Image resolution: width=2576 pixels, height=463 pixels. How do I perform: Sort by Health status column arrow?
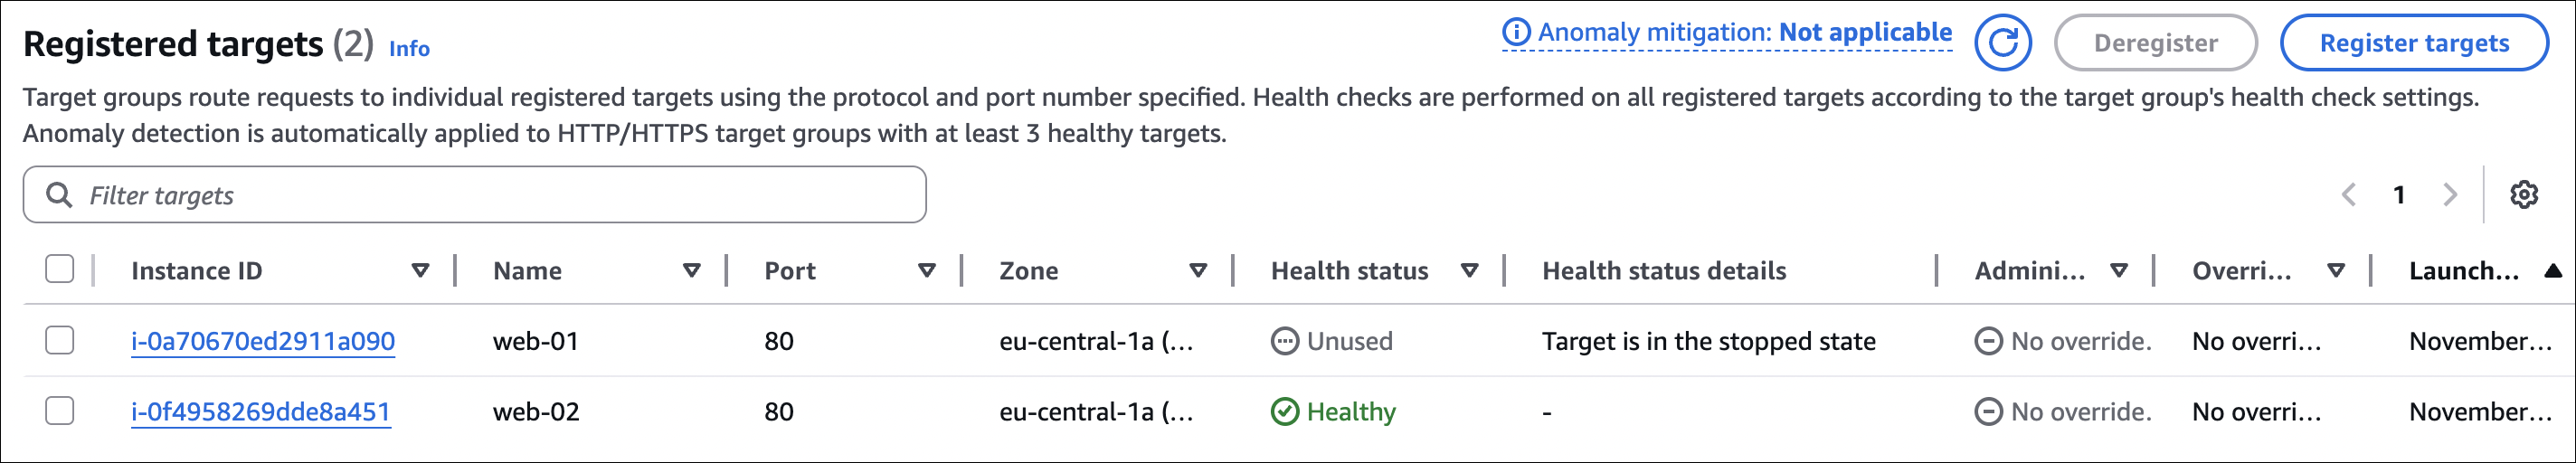tap(1469, 271)
